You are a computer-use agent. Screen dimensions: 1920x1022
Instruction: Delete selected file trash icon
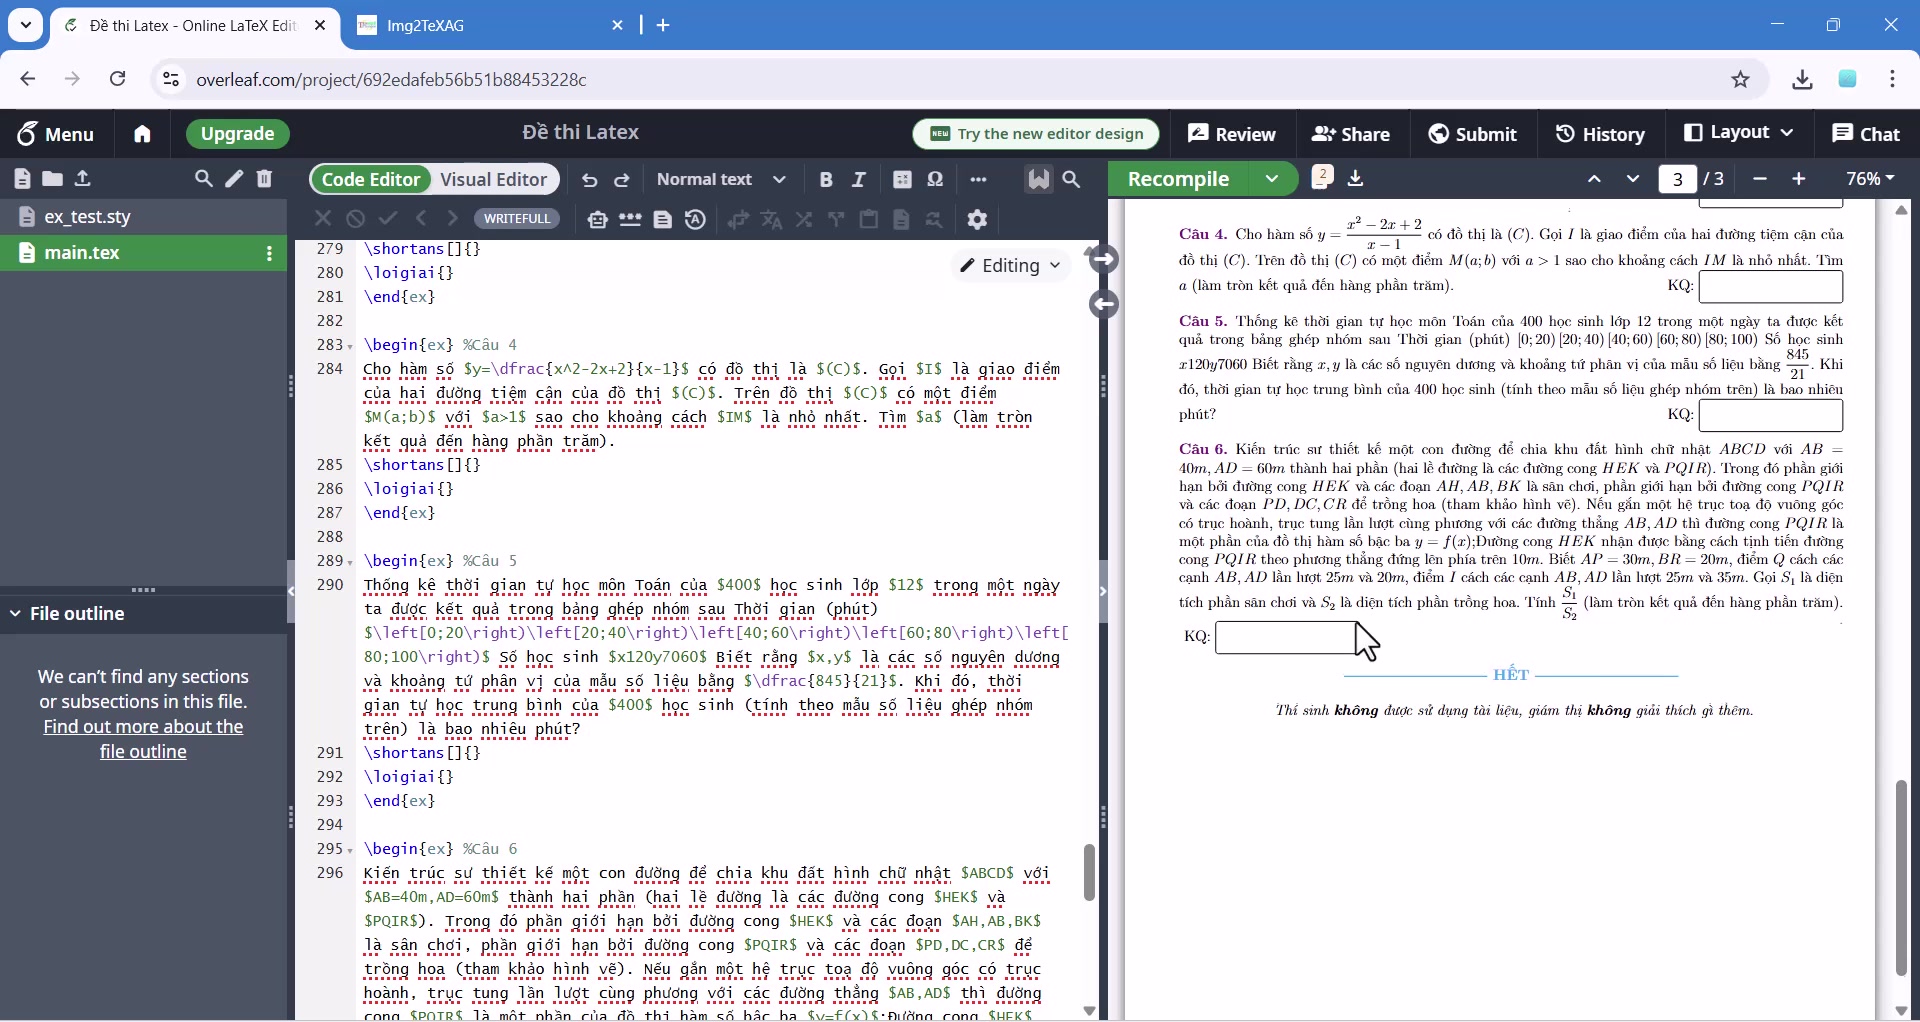click(x=265, y=179)
